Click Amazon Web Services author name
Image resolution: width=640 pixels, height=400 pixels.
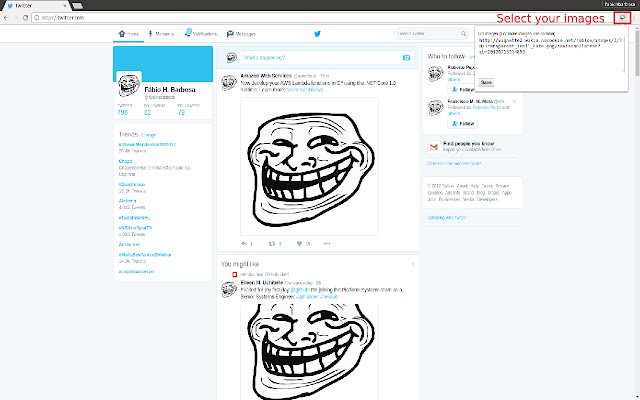[266, 76]
